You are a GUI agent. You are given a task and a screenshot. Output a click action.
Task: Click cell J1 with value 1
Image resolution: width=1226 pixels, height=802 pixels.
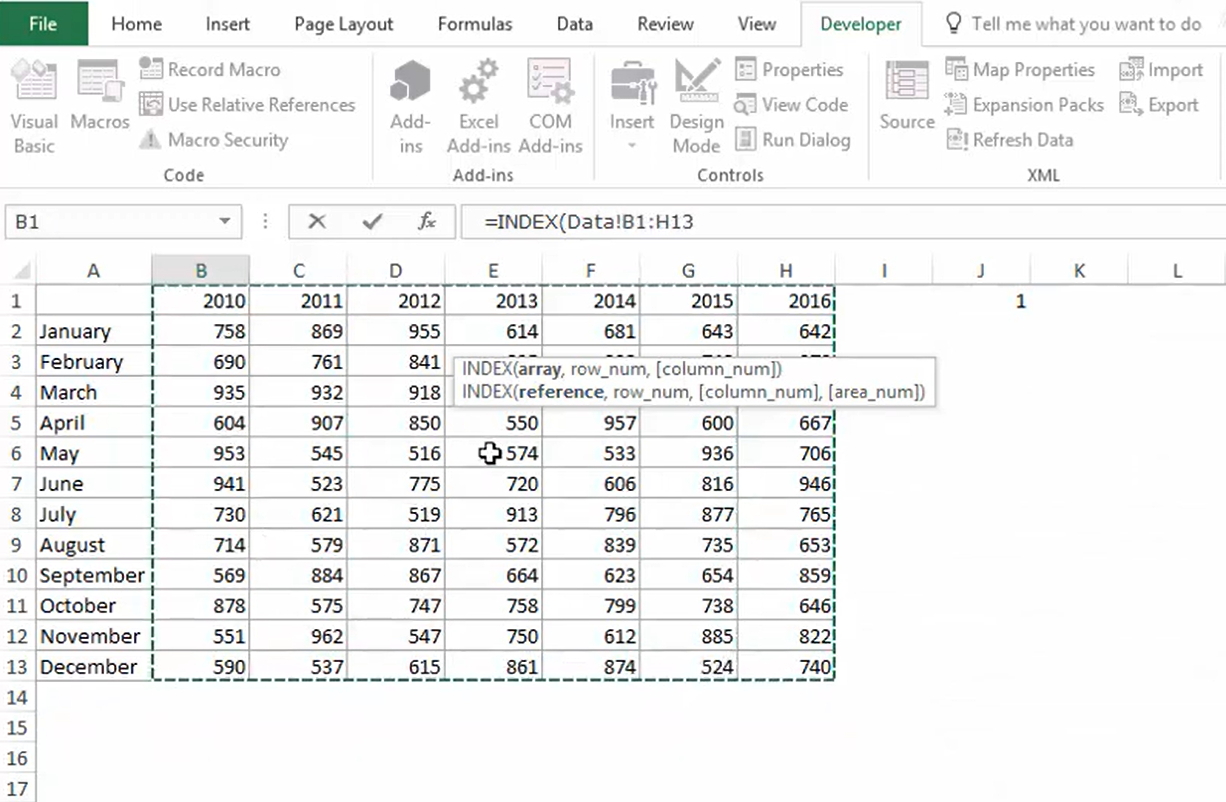981,301
